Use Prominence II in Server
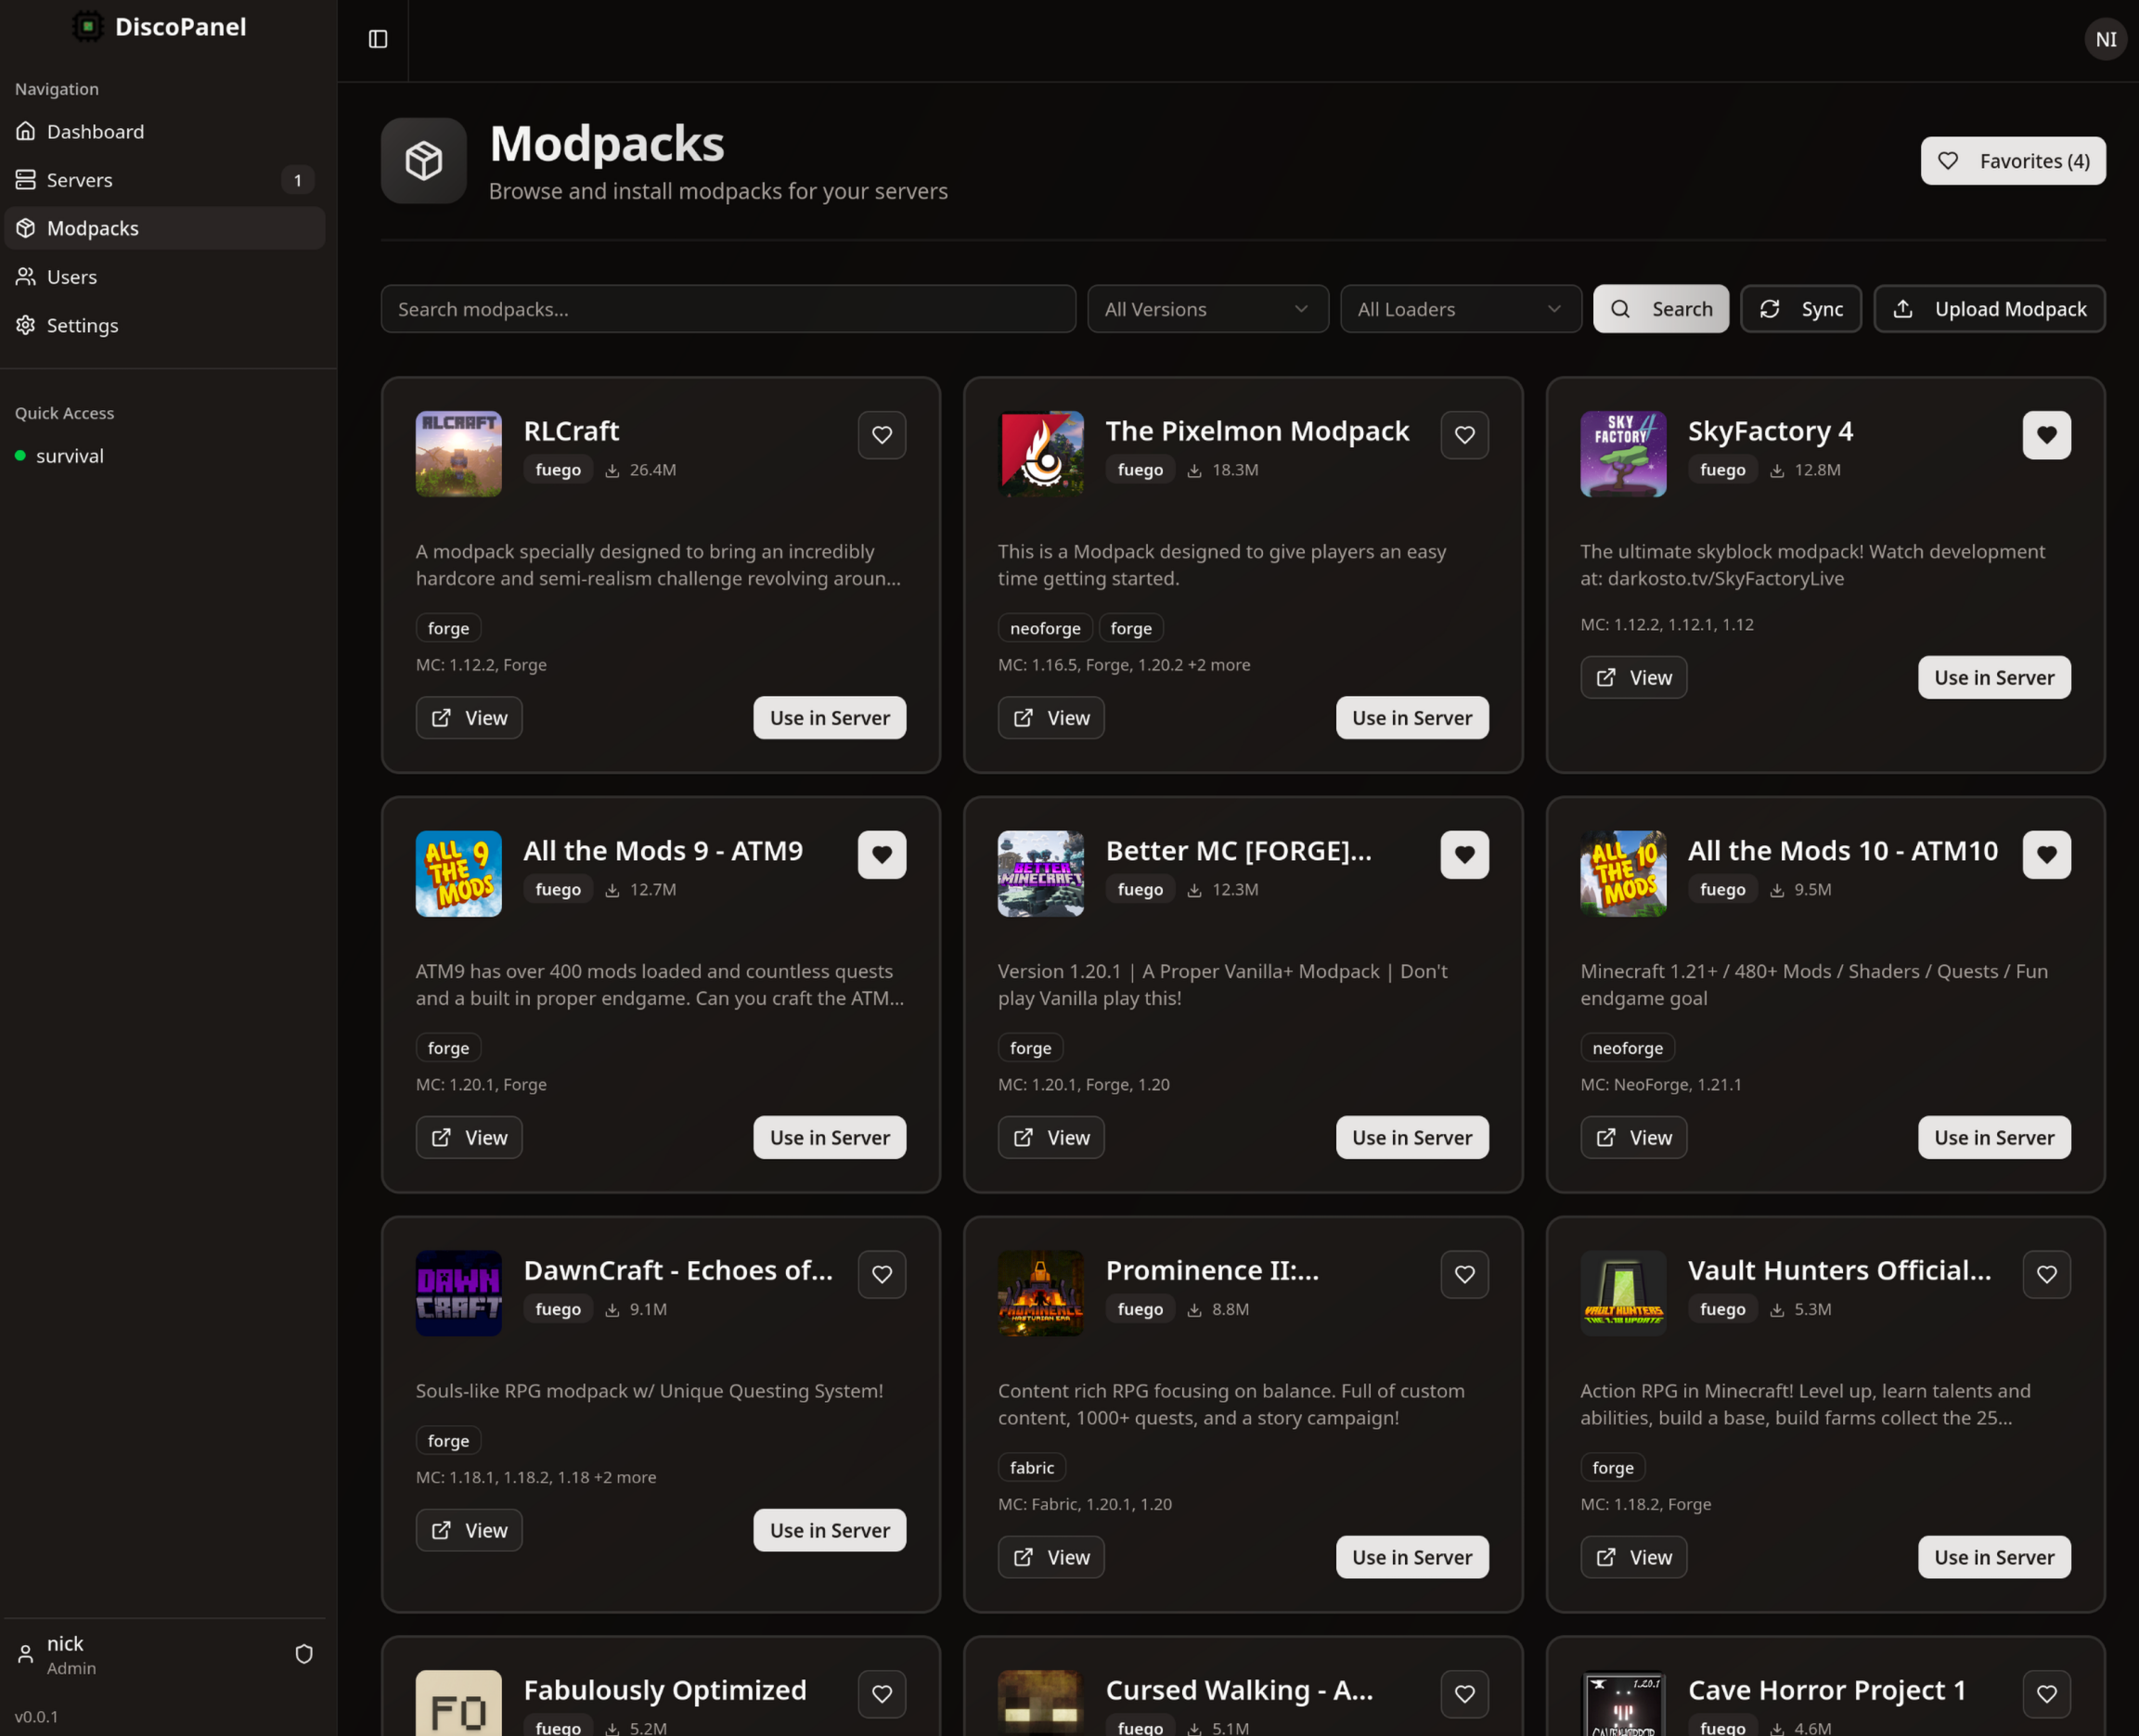 point(1412,1558)
